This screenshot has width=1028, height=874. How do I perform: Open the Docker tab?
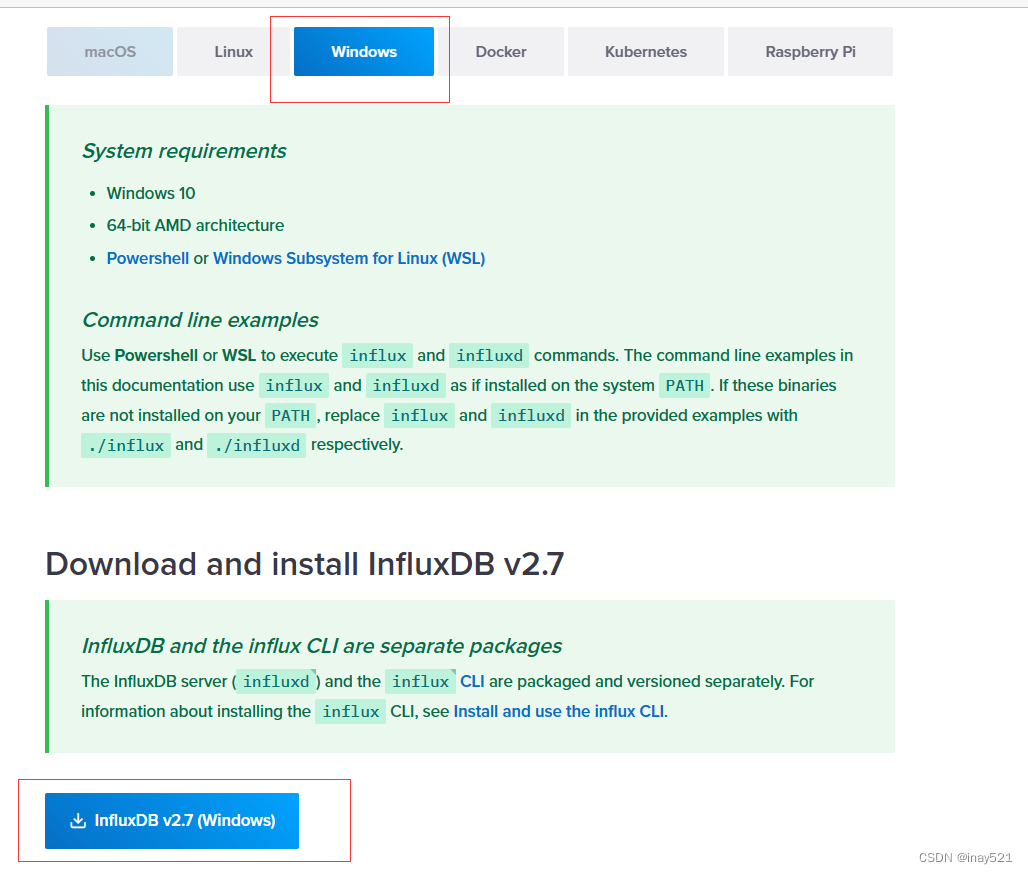[501, 52]
